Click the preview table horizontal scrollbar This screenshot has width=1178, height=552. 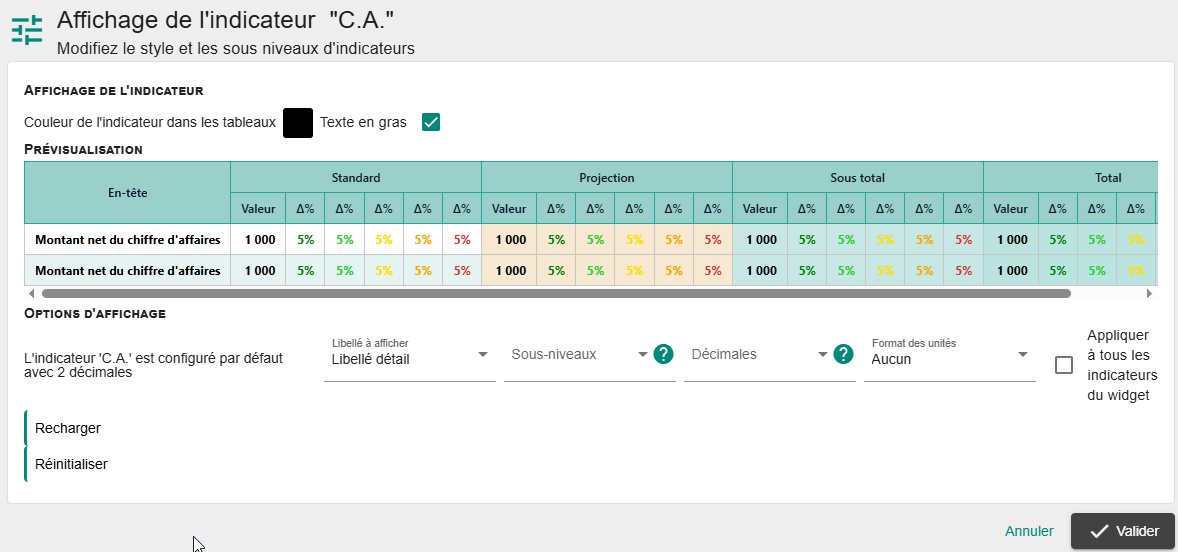click(556, 294)
